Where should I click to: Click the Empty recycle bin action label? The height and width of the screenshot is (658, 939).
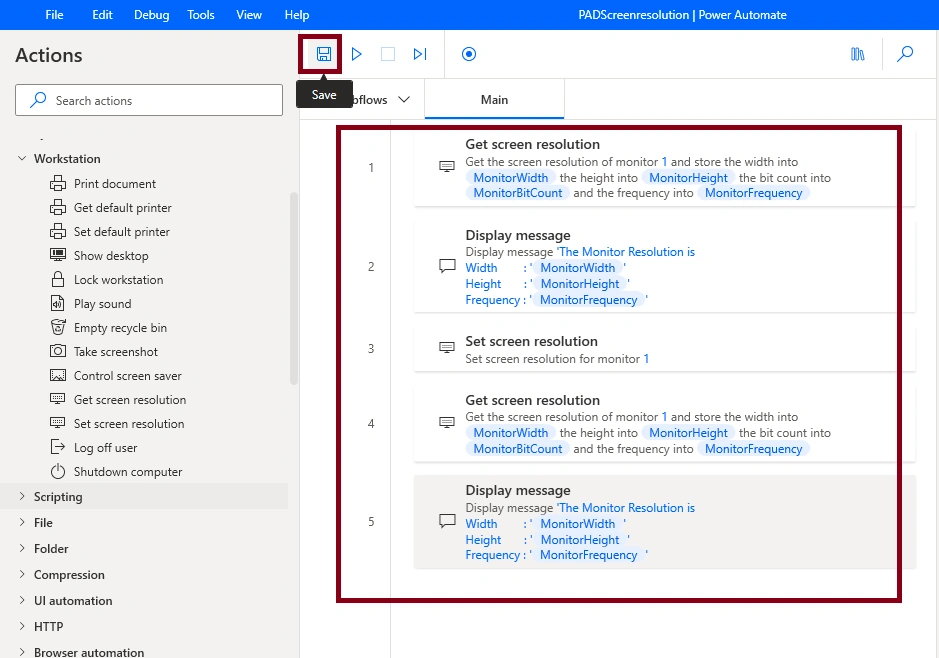[120, 328]
